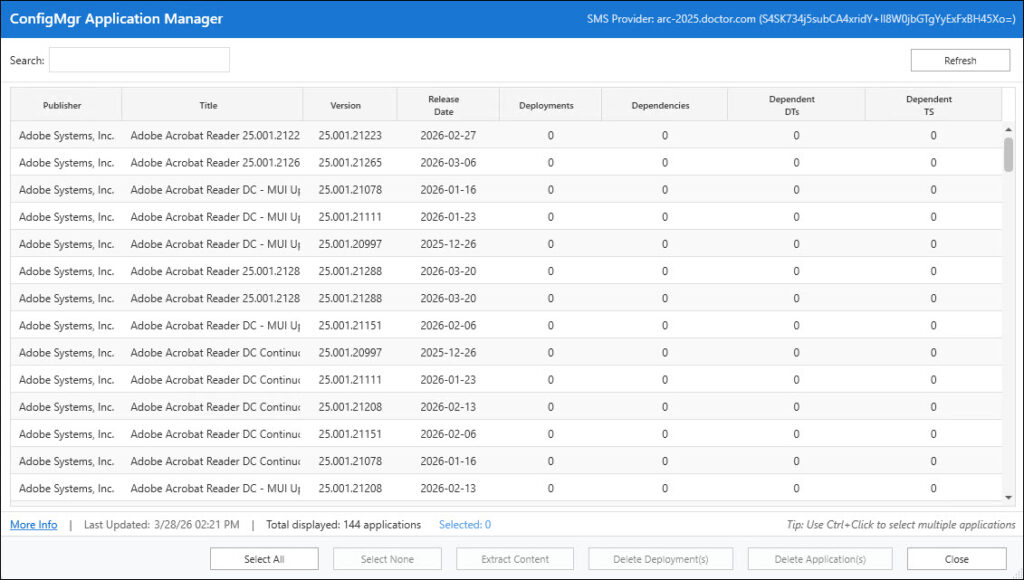Click the Extract Content button
This screenshot has height=580, width=1024.
point(514,559)
